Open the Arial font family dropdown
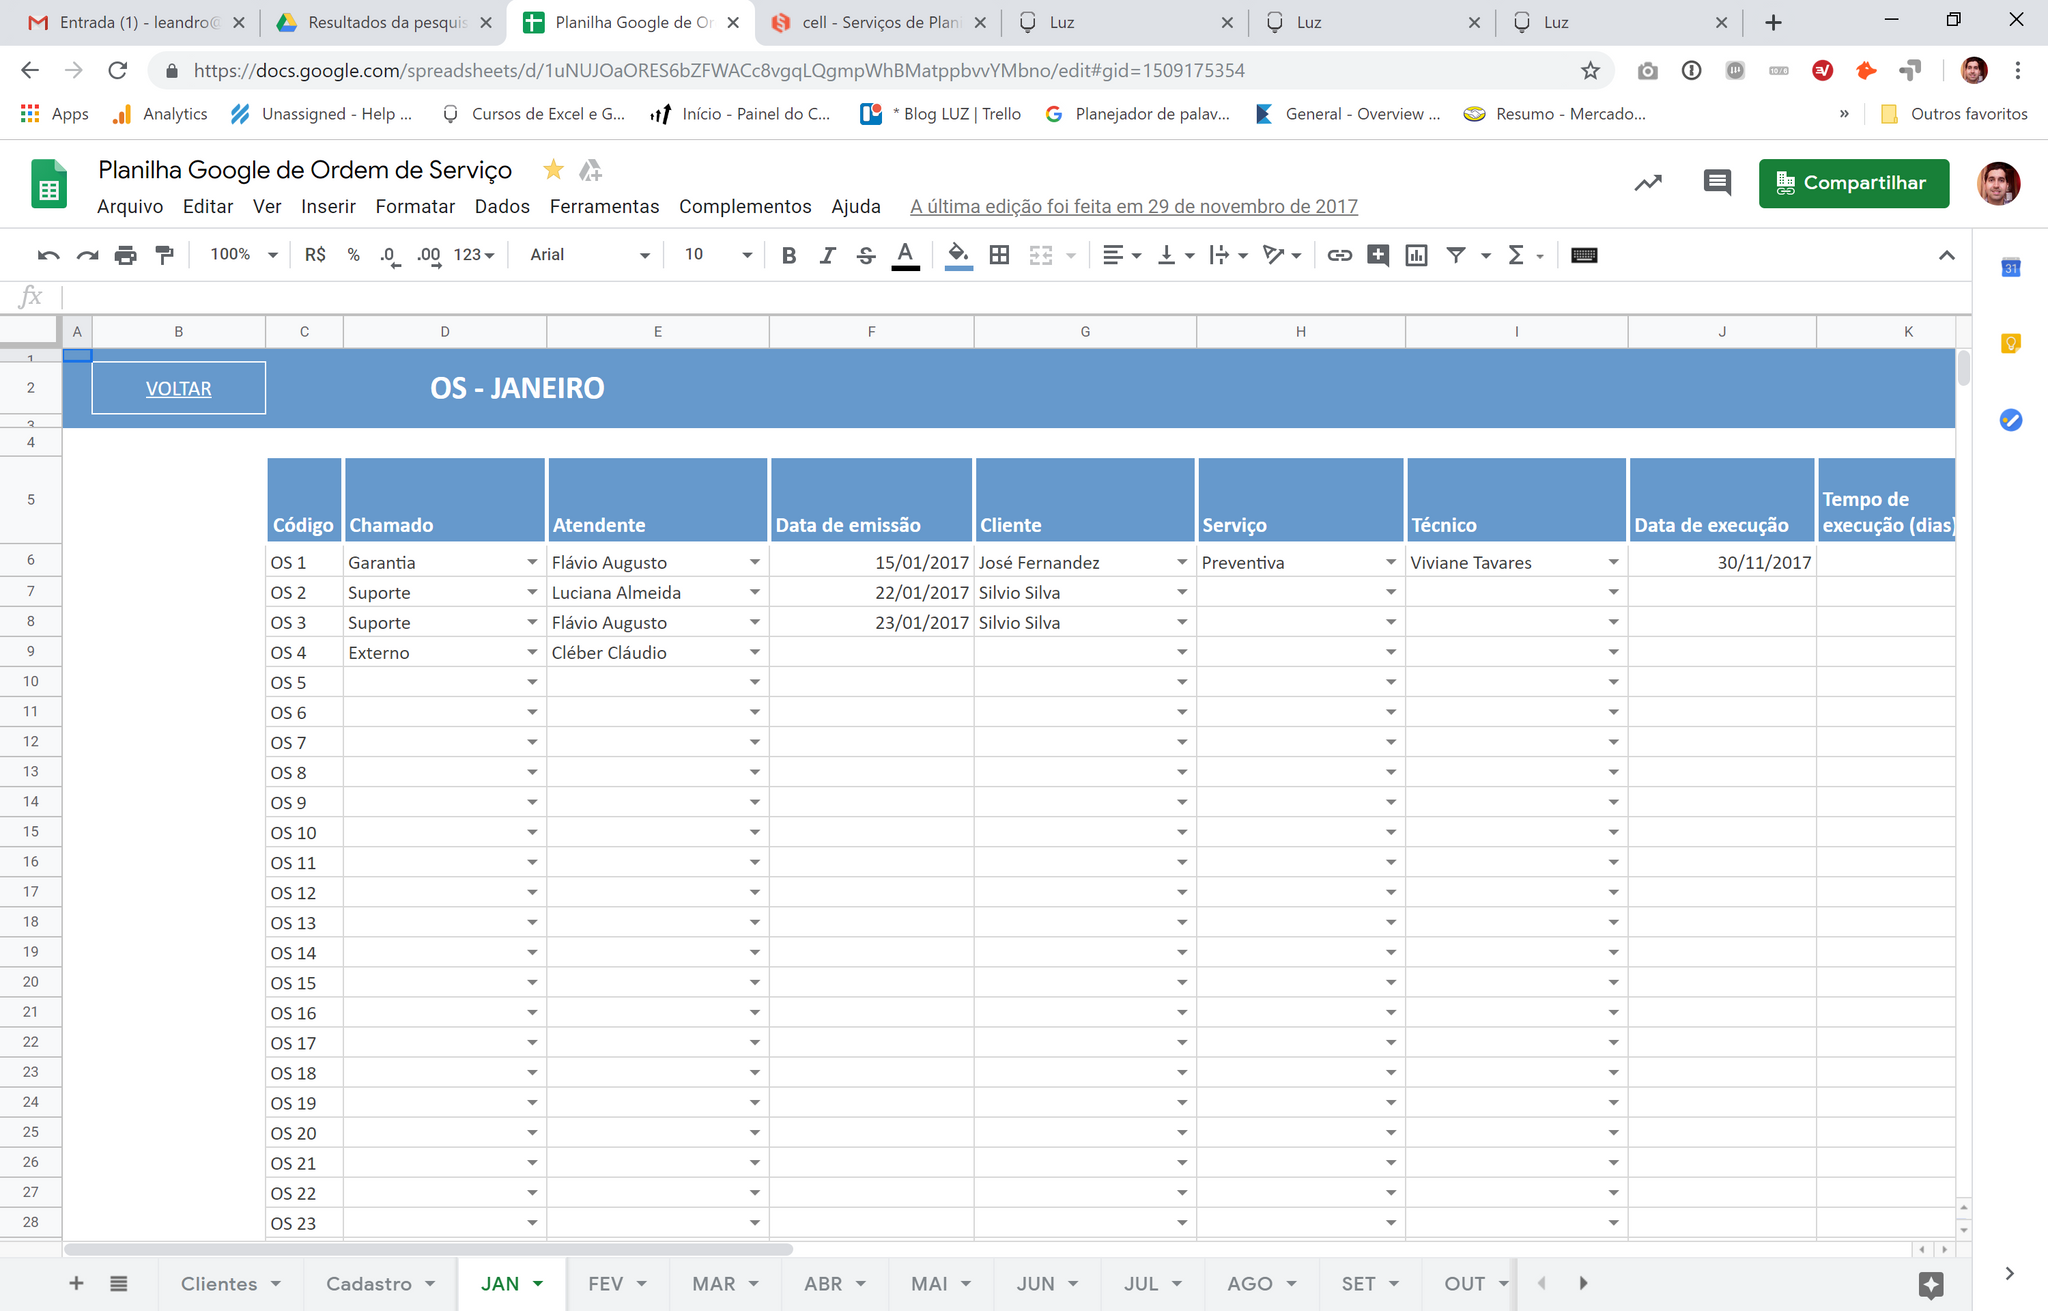The height and width of the screenshot is (1311, 2048). (589, 255)
